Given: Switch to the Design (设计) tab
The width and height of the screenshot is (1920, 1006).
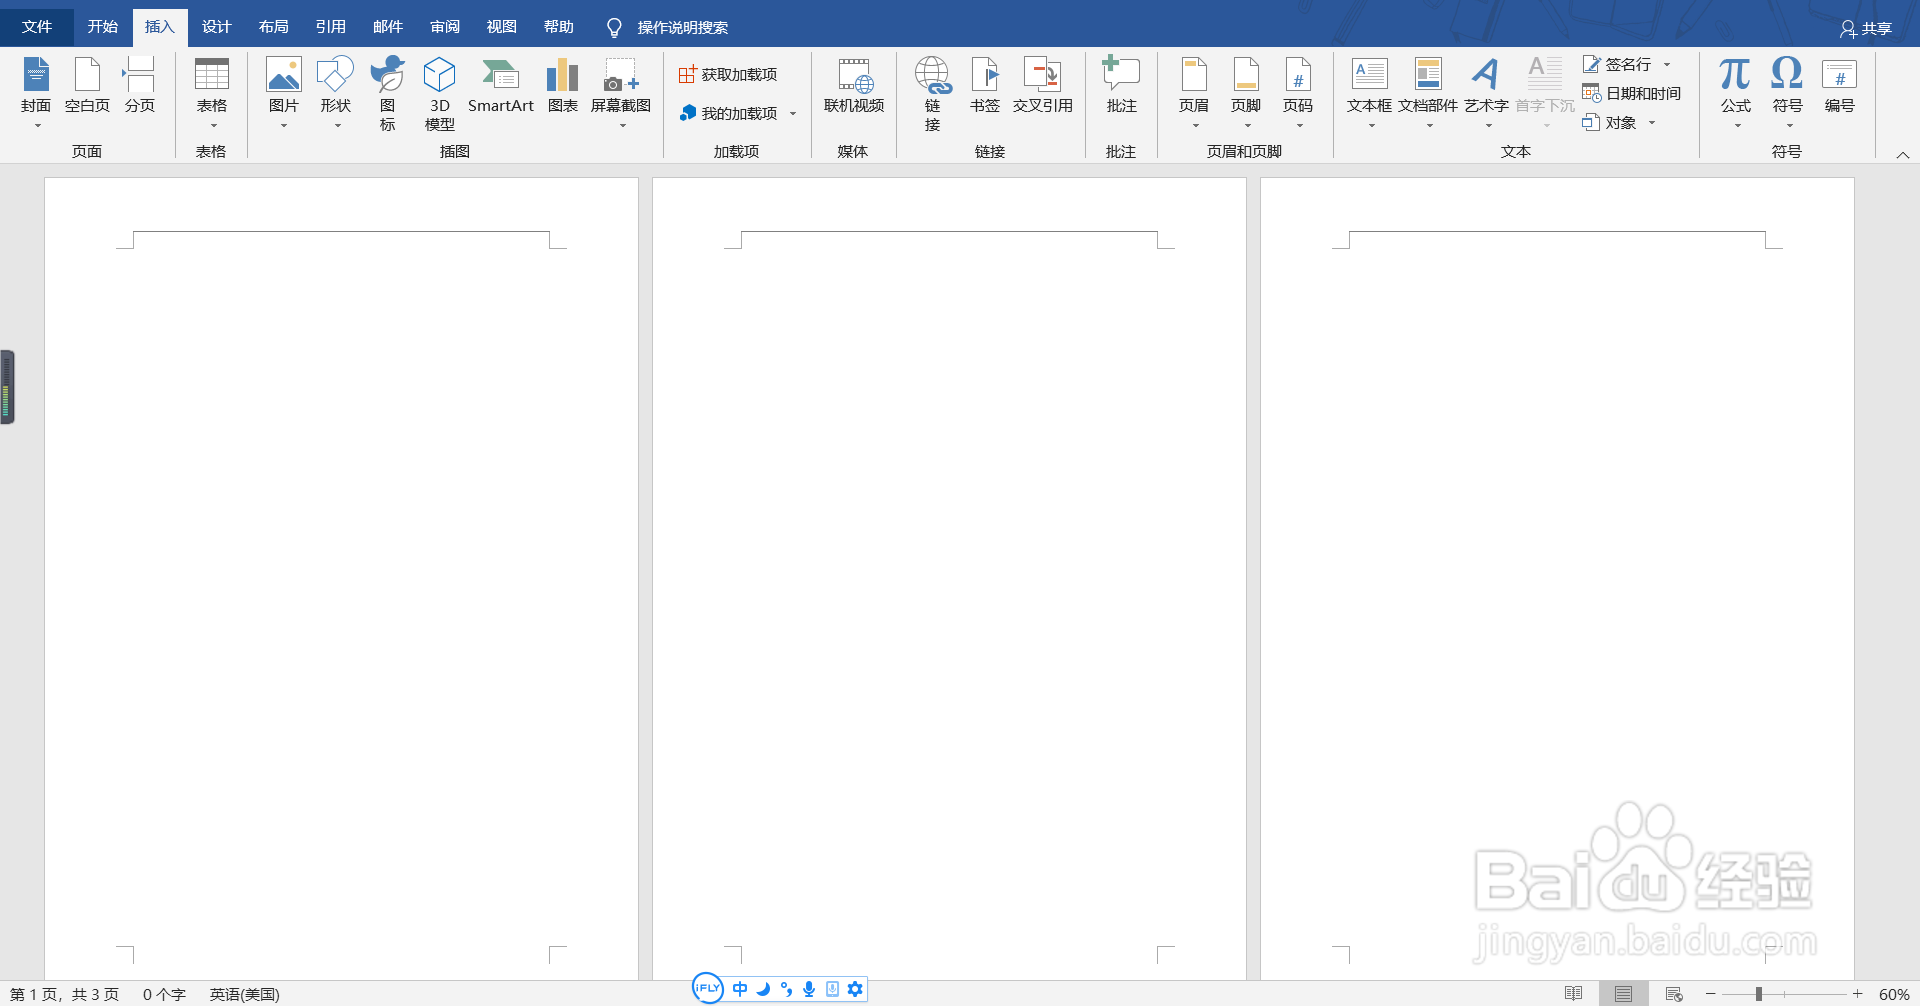Looking at the screenshot, I should pos(216,27).
